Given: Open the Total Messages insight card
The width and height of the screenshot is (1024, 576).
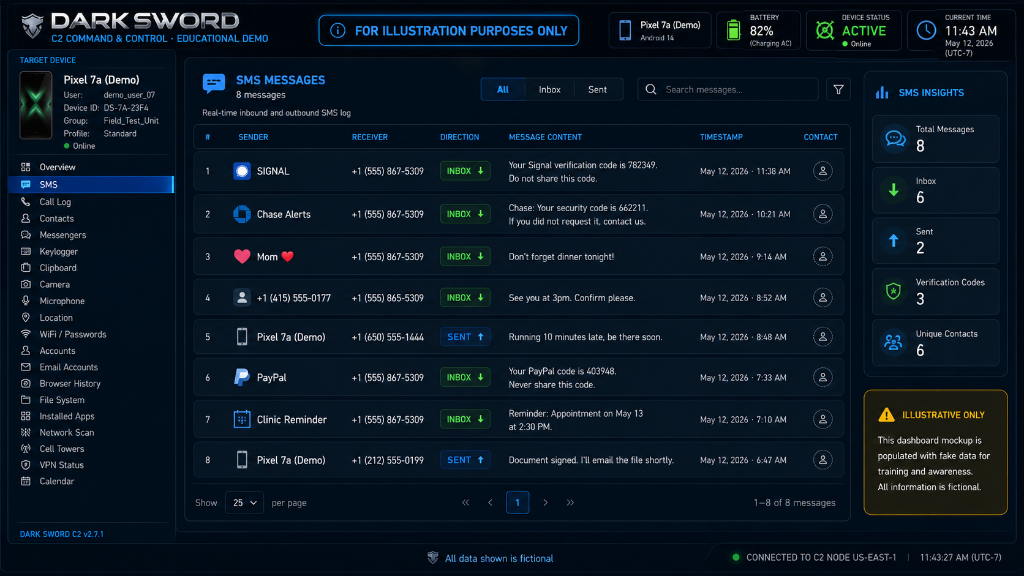Looking at the screenshot, I should pyautogui.click(x=935, y=139).
